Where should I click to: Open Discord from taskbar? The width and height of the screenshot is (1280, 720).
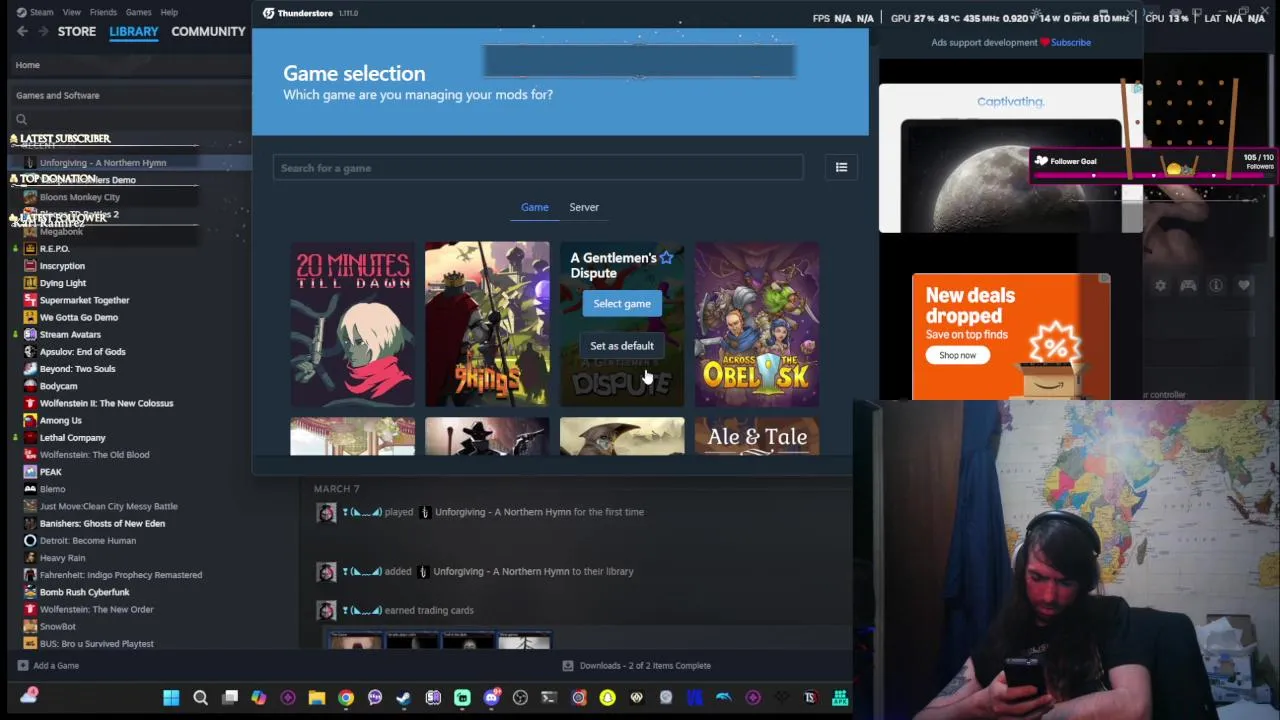point(491,697)
